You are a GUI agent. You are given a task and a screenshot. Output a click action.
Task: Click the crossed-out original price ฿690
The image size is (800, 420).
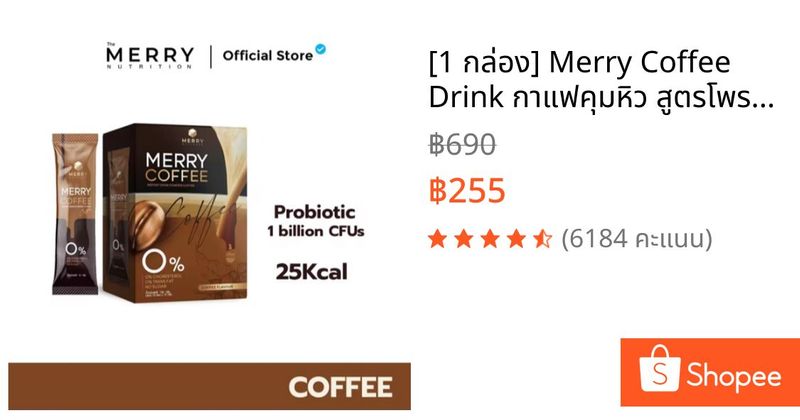[462, 144]
